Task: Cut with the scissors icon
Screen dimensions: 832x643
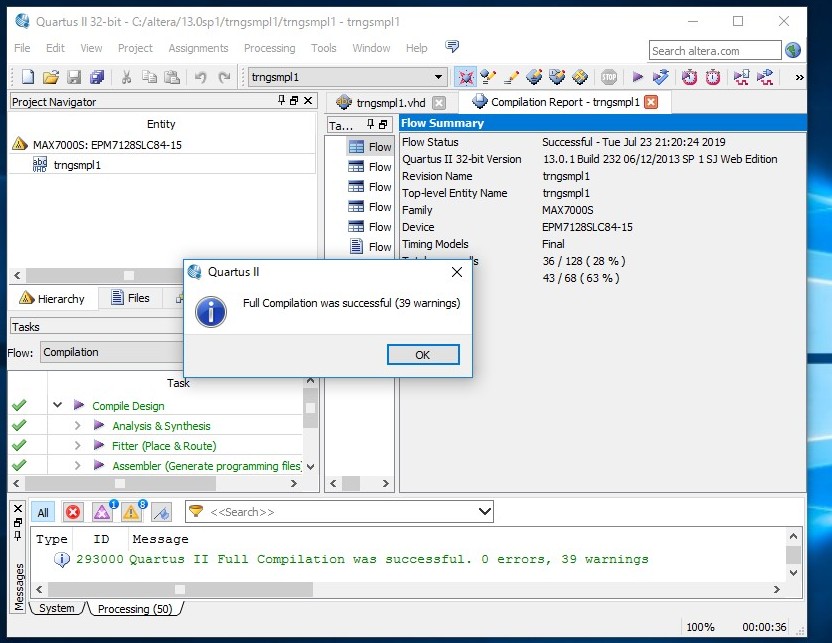Action: (x=126, y=77)
